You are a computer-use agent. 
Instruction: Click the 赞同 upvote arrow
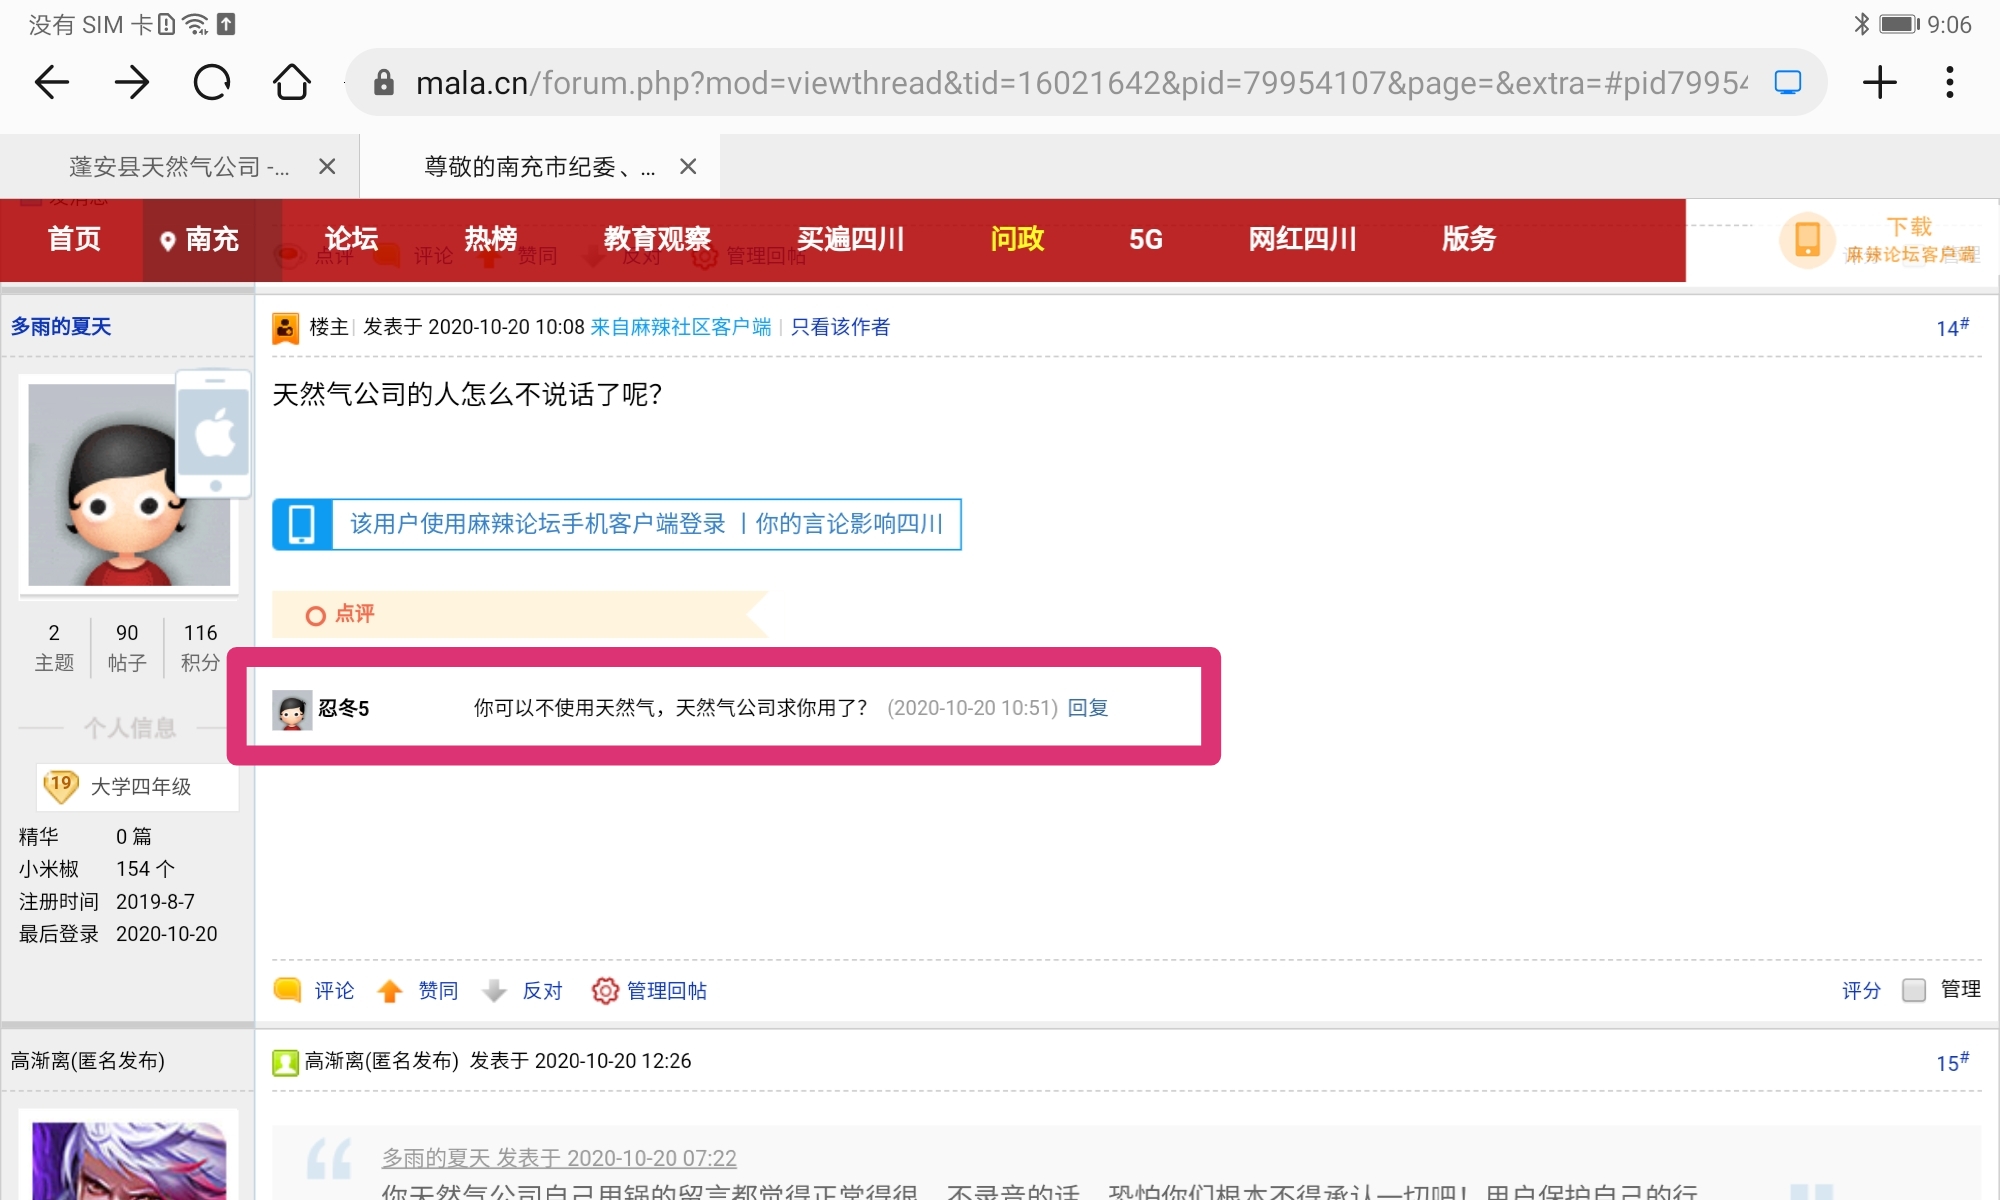390,990
